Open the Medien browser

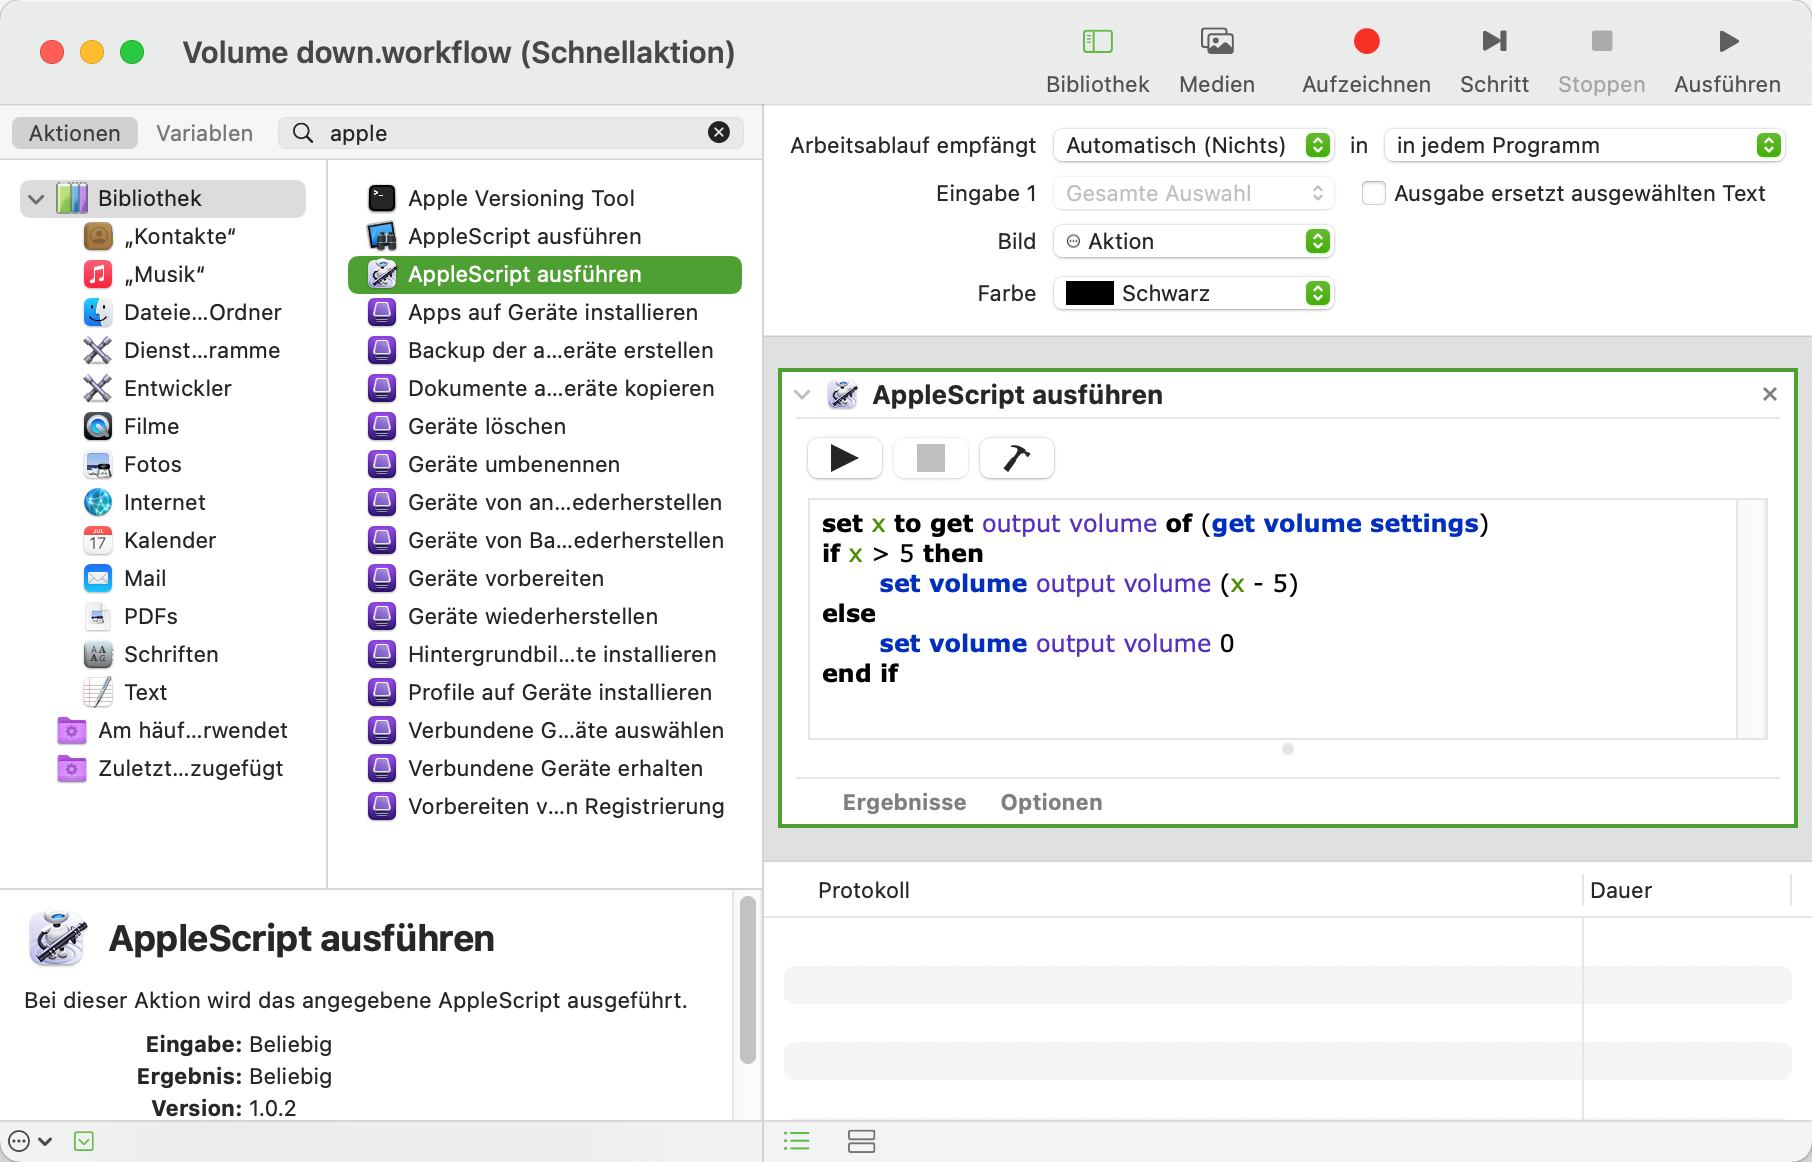[1217, 41]
